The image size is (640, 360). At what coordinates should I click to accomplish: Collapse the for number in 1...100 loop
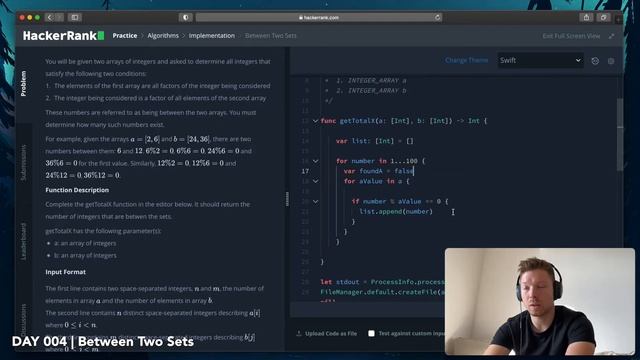coord(316,161)
